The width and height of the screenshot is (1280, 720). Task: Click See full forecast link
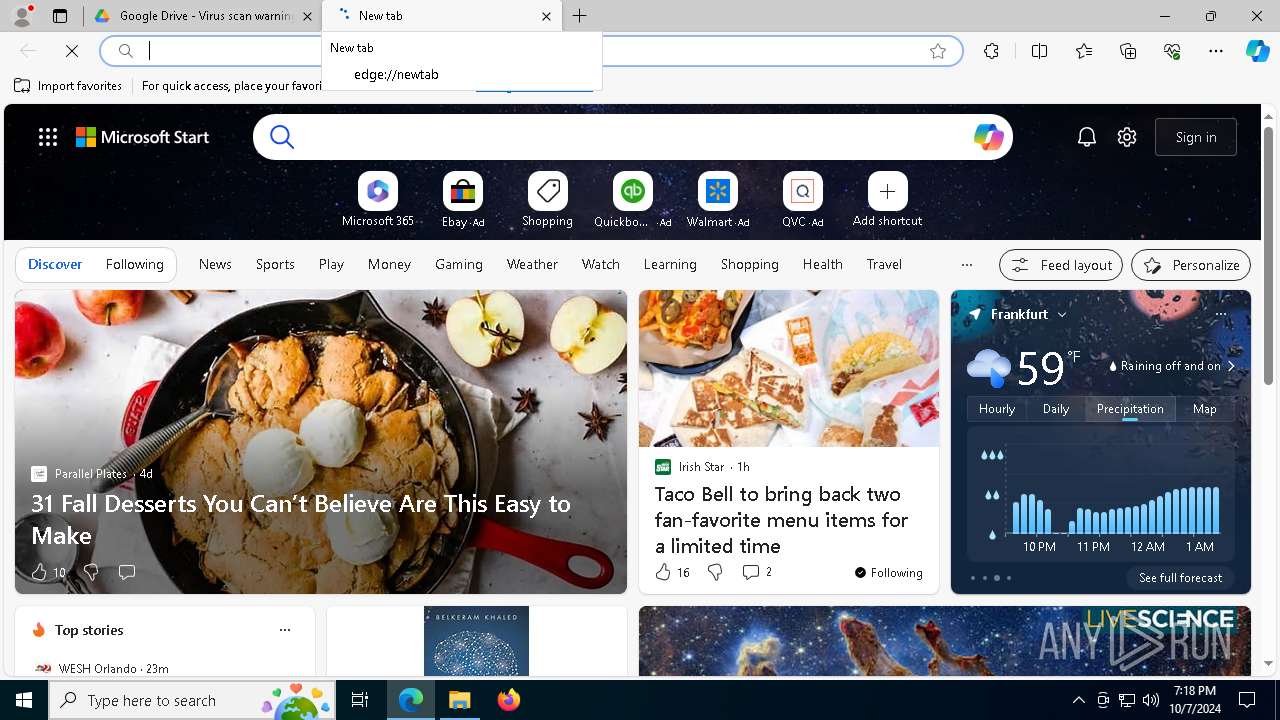click(x=1180, y=578)
